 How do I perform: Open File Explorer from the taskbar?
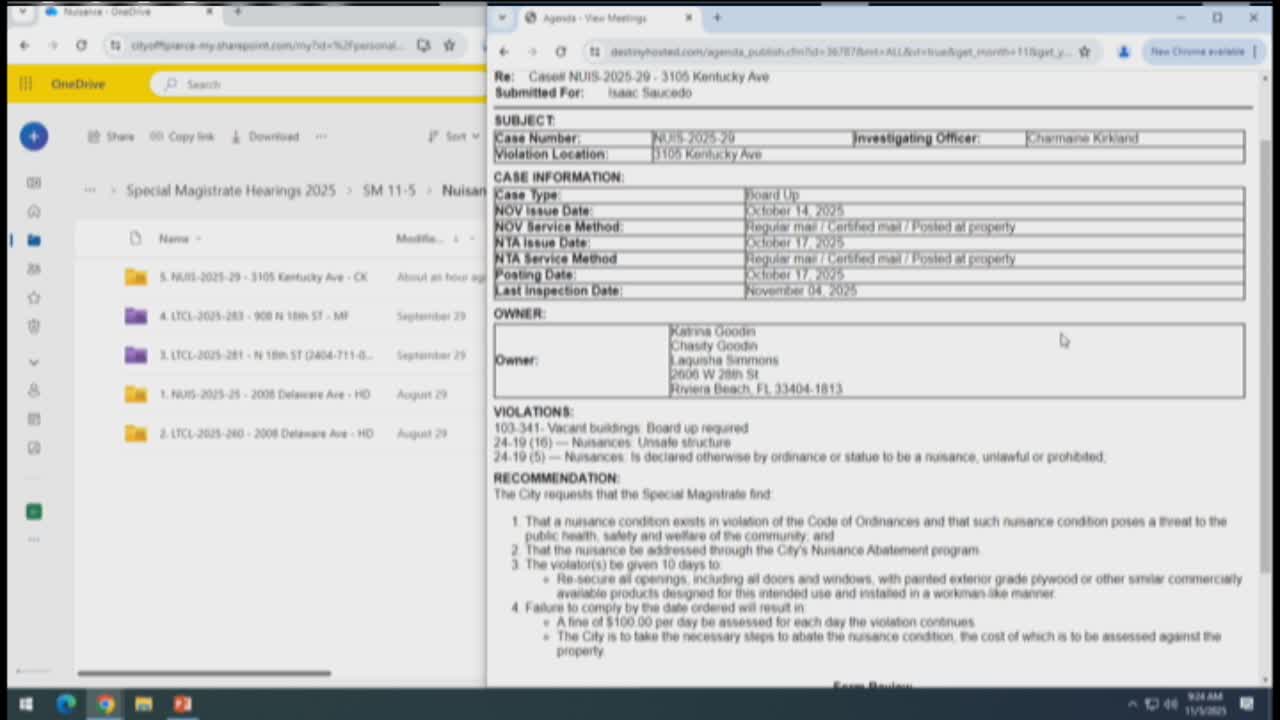[x=144, y=704]
